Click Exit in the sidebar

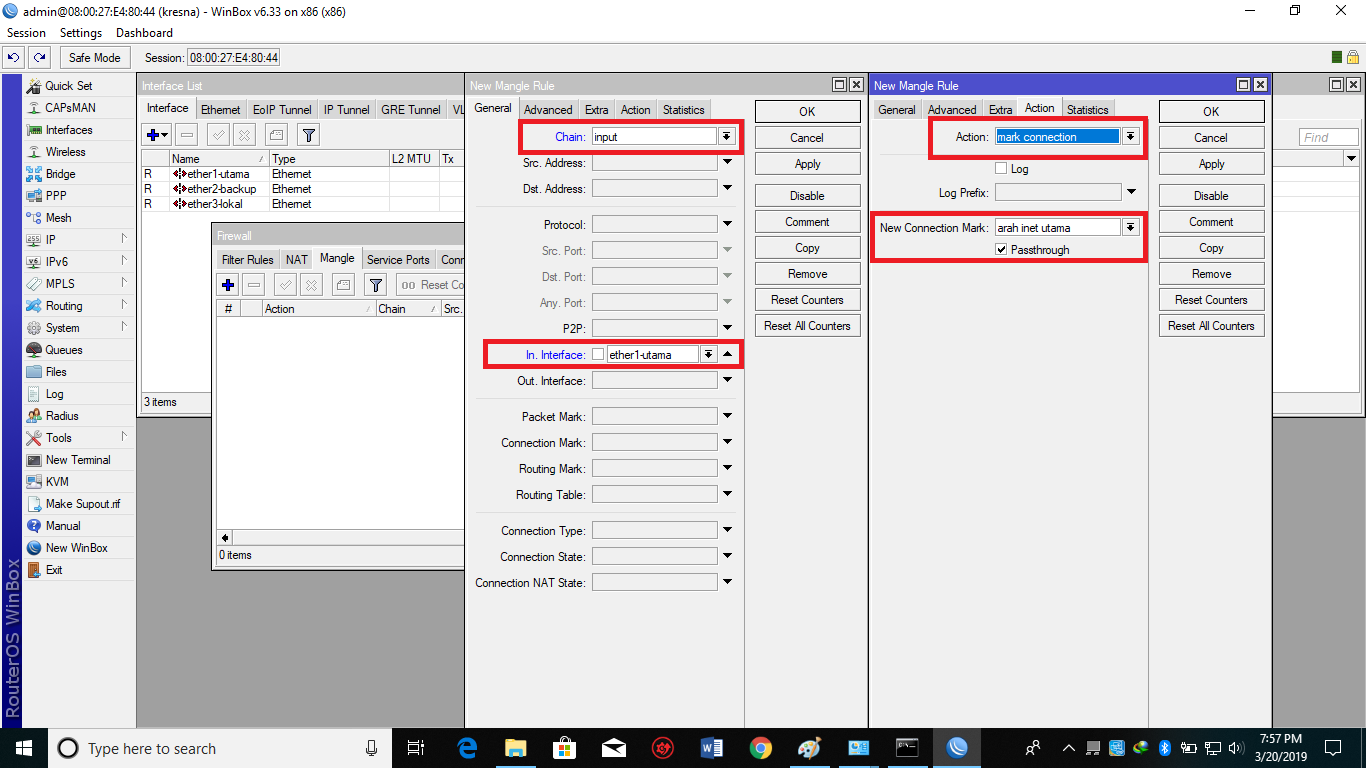tap(54, 570)
